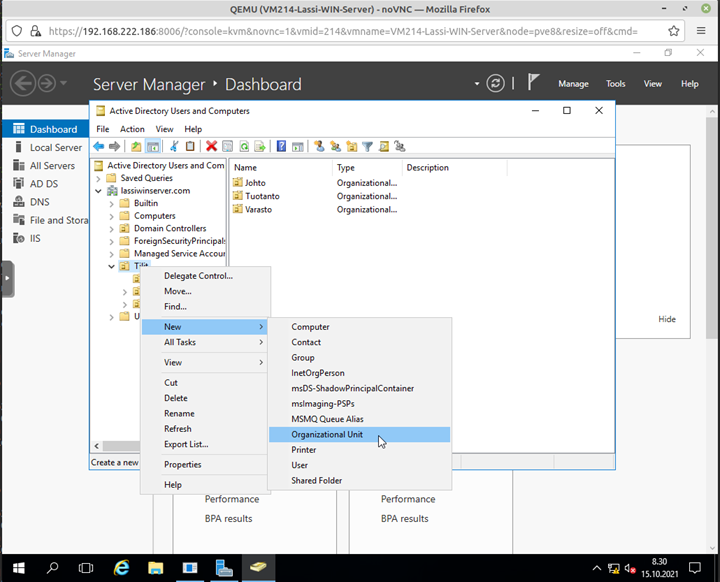The width and height of the screenshot is (720, 582).
Task: Click the Forward arrow in ADUC toolbar
Action: 114,147
